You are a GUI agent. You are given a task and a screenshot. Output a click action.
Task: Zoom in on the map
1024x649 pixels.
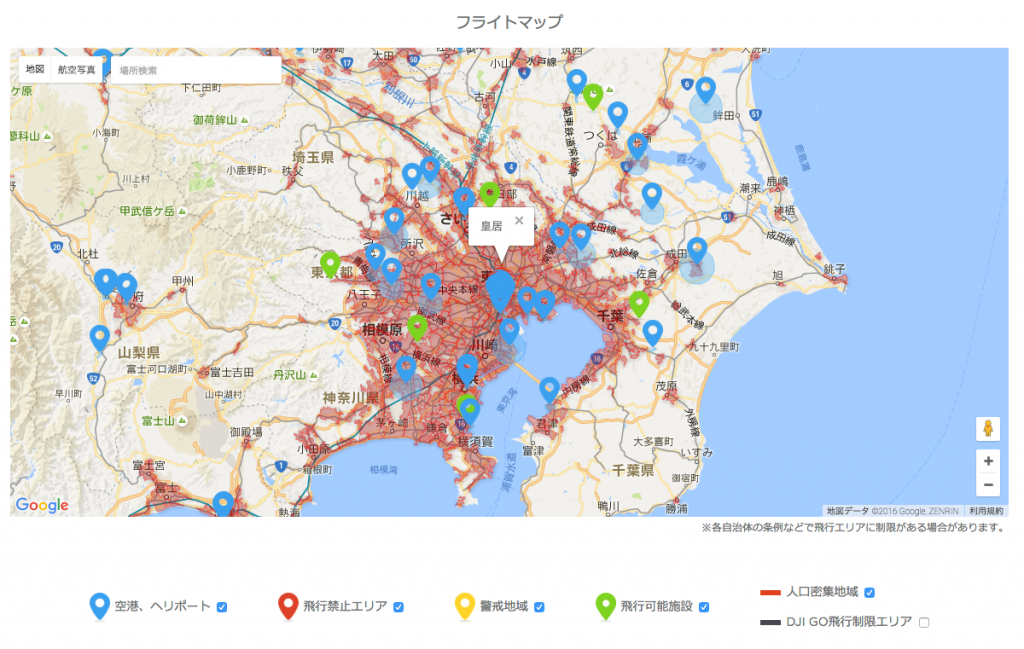coord(988,461)
